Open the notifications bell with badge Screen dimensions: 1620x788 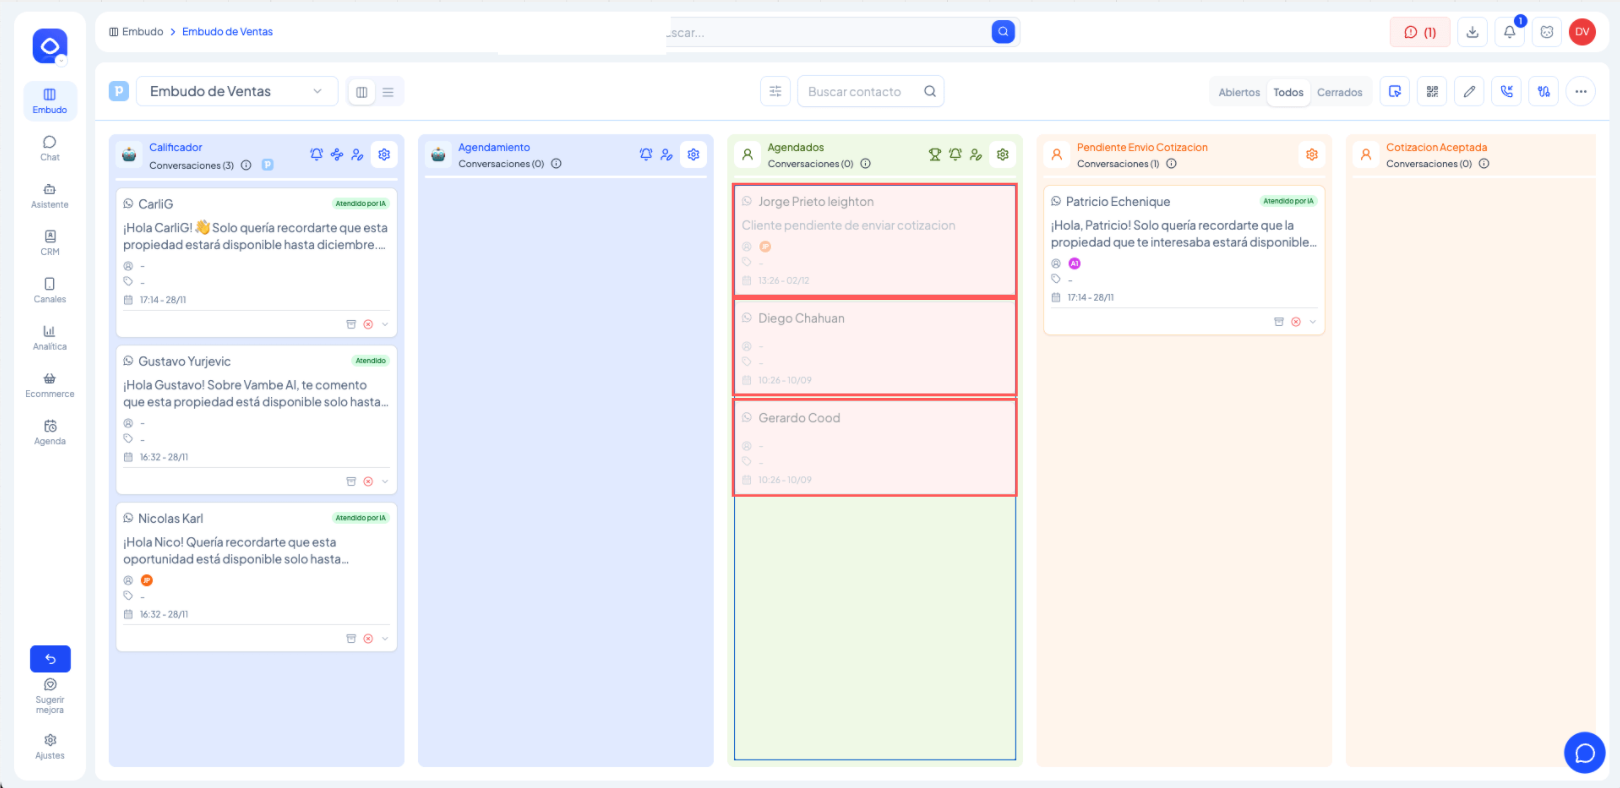[x=1510, y=32]
